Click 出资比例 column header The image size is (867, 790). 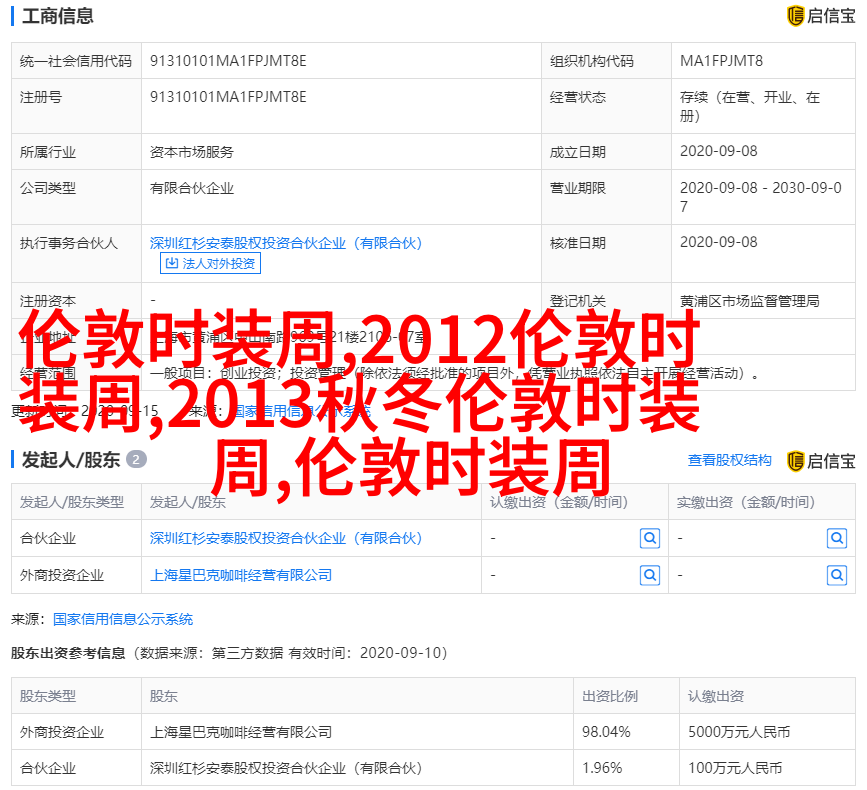coord(609,696)
